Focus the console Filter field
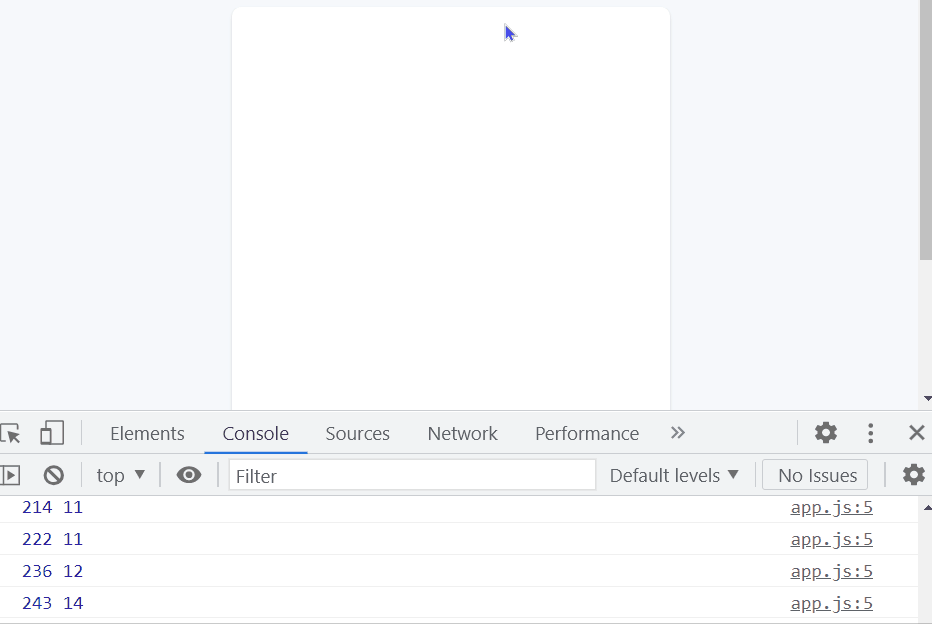Viewport: 932px width, 624px height. (x=412, y=475)
